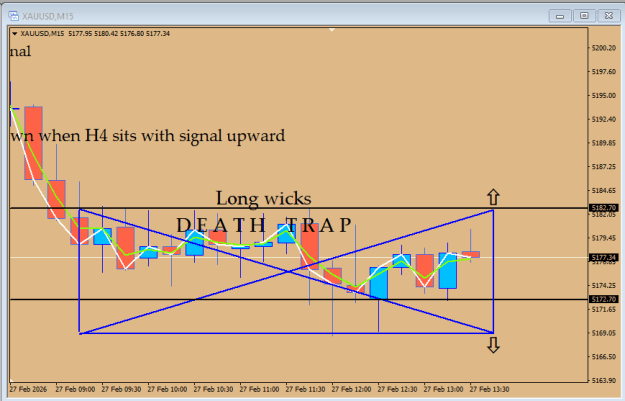
Task: Click the 5200.20 price scale label
Action: (604, 48)
